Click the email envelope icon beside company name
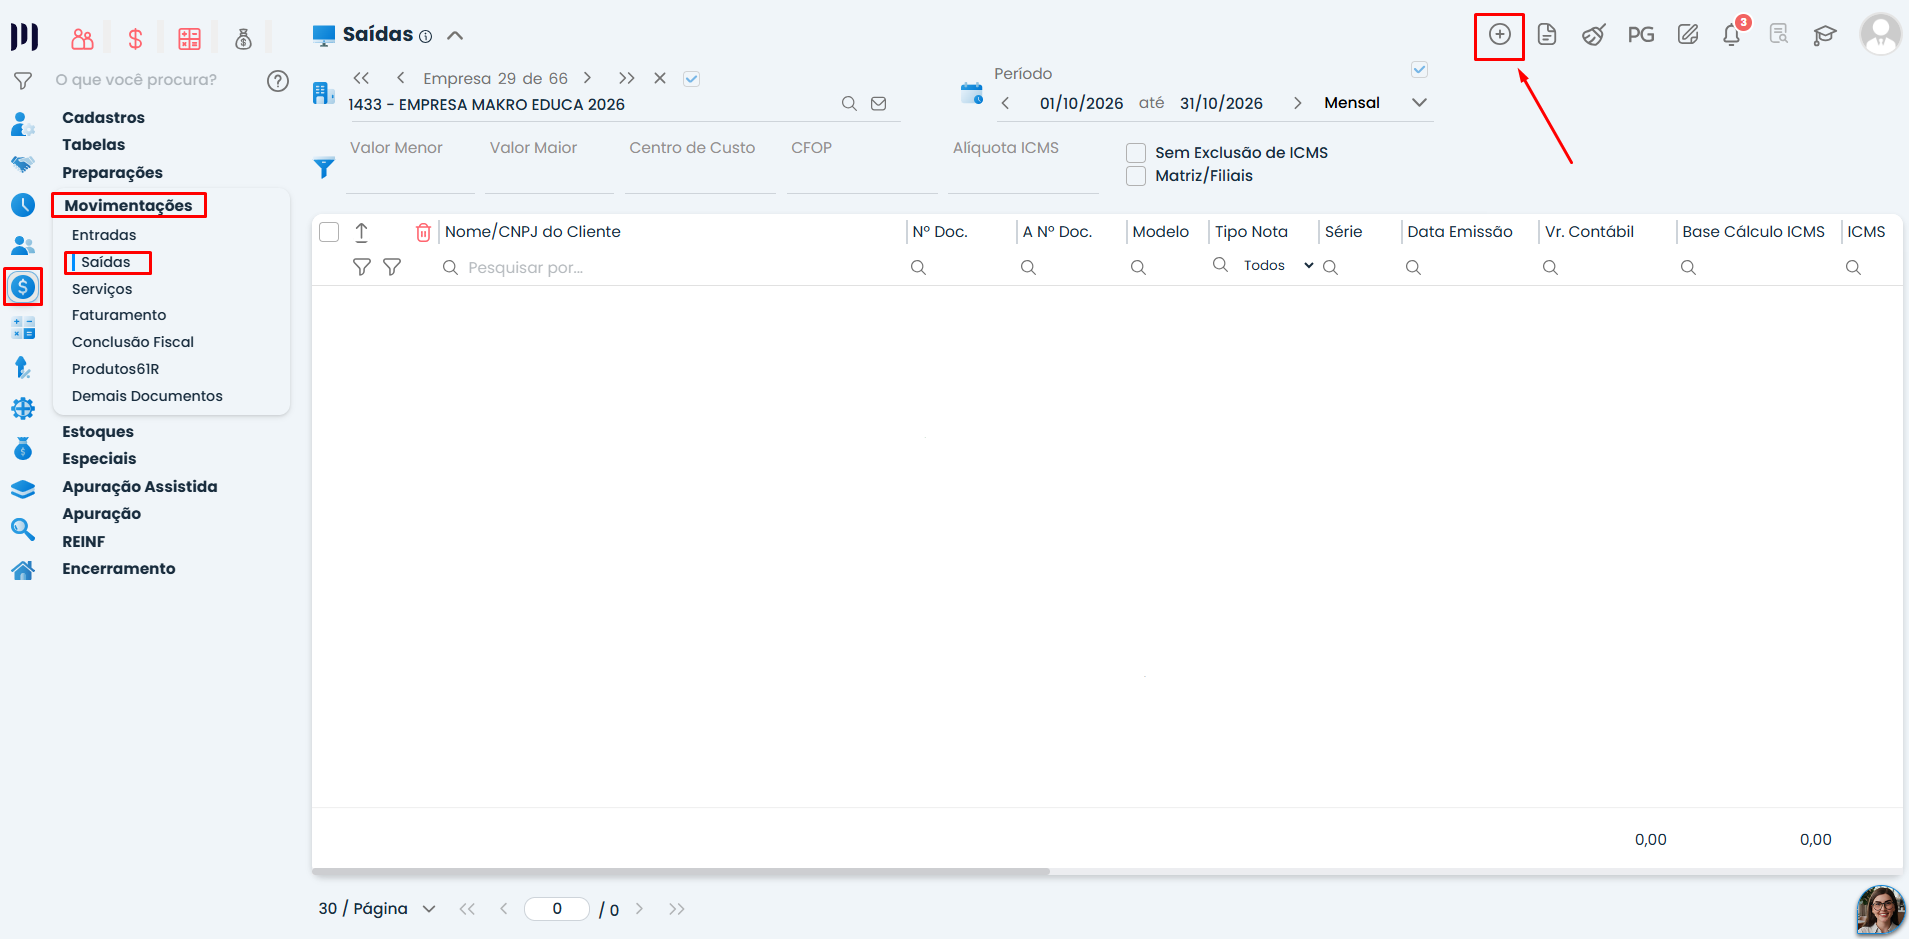Image resolution: width=1909 pixels, height=939 pixels. point(879,104)
